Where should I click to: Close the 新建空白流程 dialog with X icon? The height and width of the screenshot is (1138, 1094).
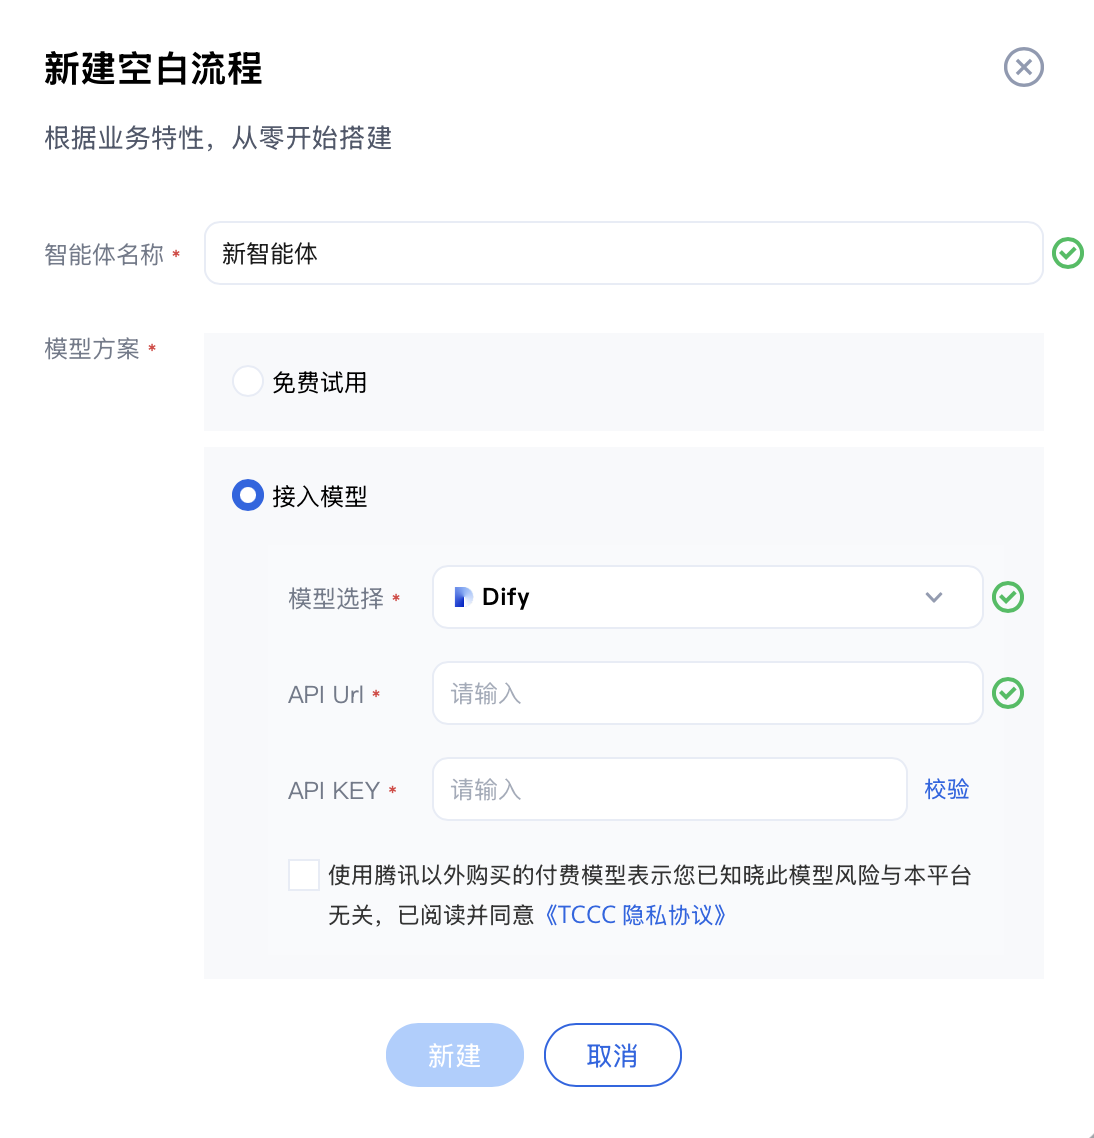point(1024,67)
